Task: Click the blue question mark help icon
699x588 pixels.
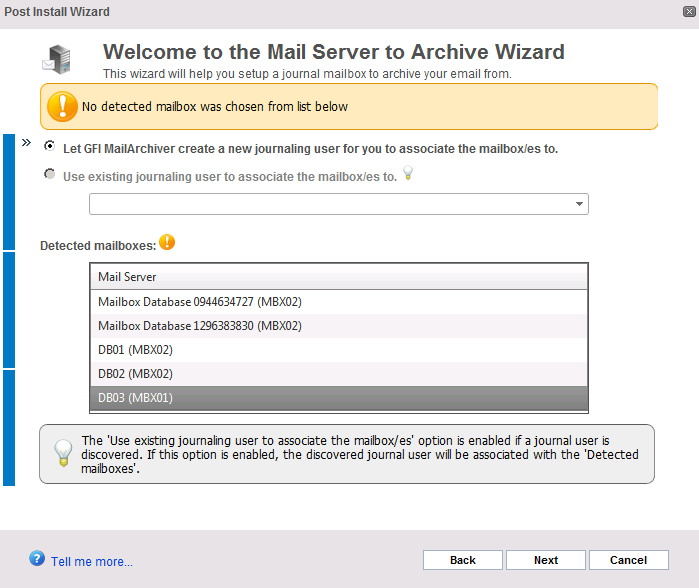Action: [x=37, y=558]
